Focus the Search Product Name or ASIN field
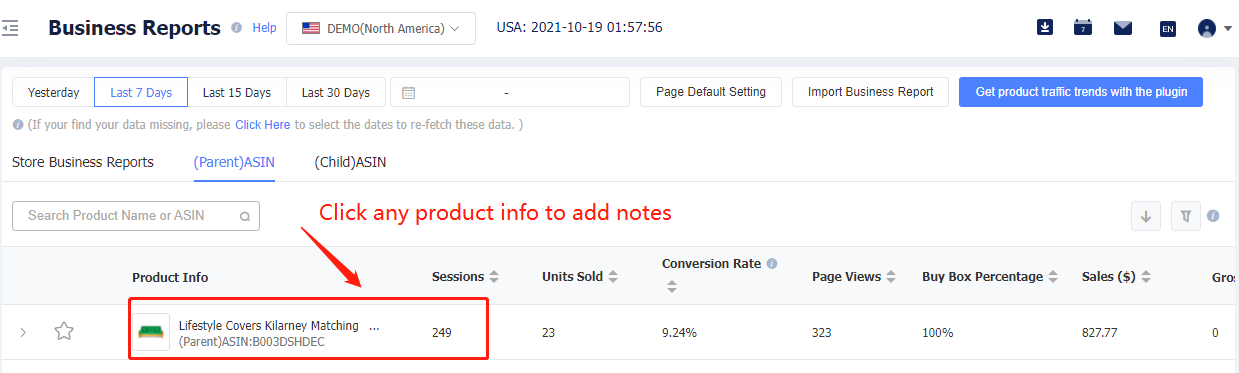The image size is (1239, 373). click(136, 215)
